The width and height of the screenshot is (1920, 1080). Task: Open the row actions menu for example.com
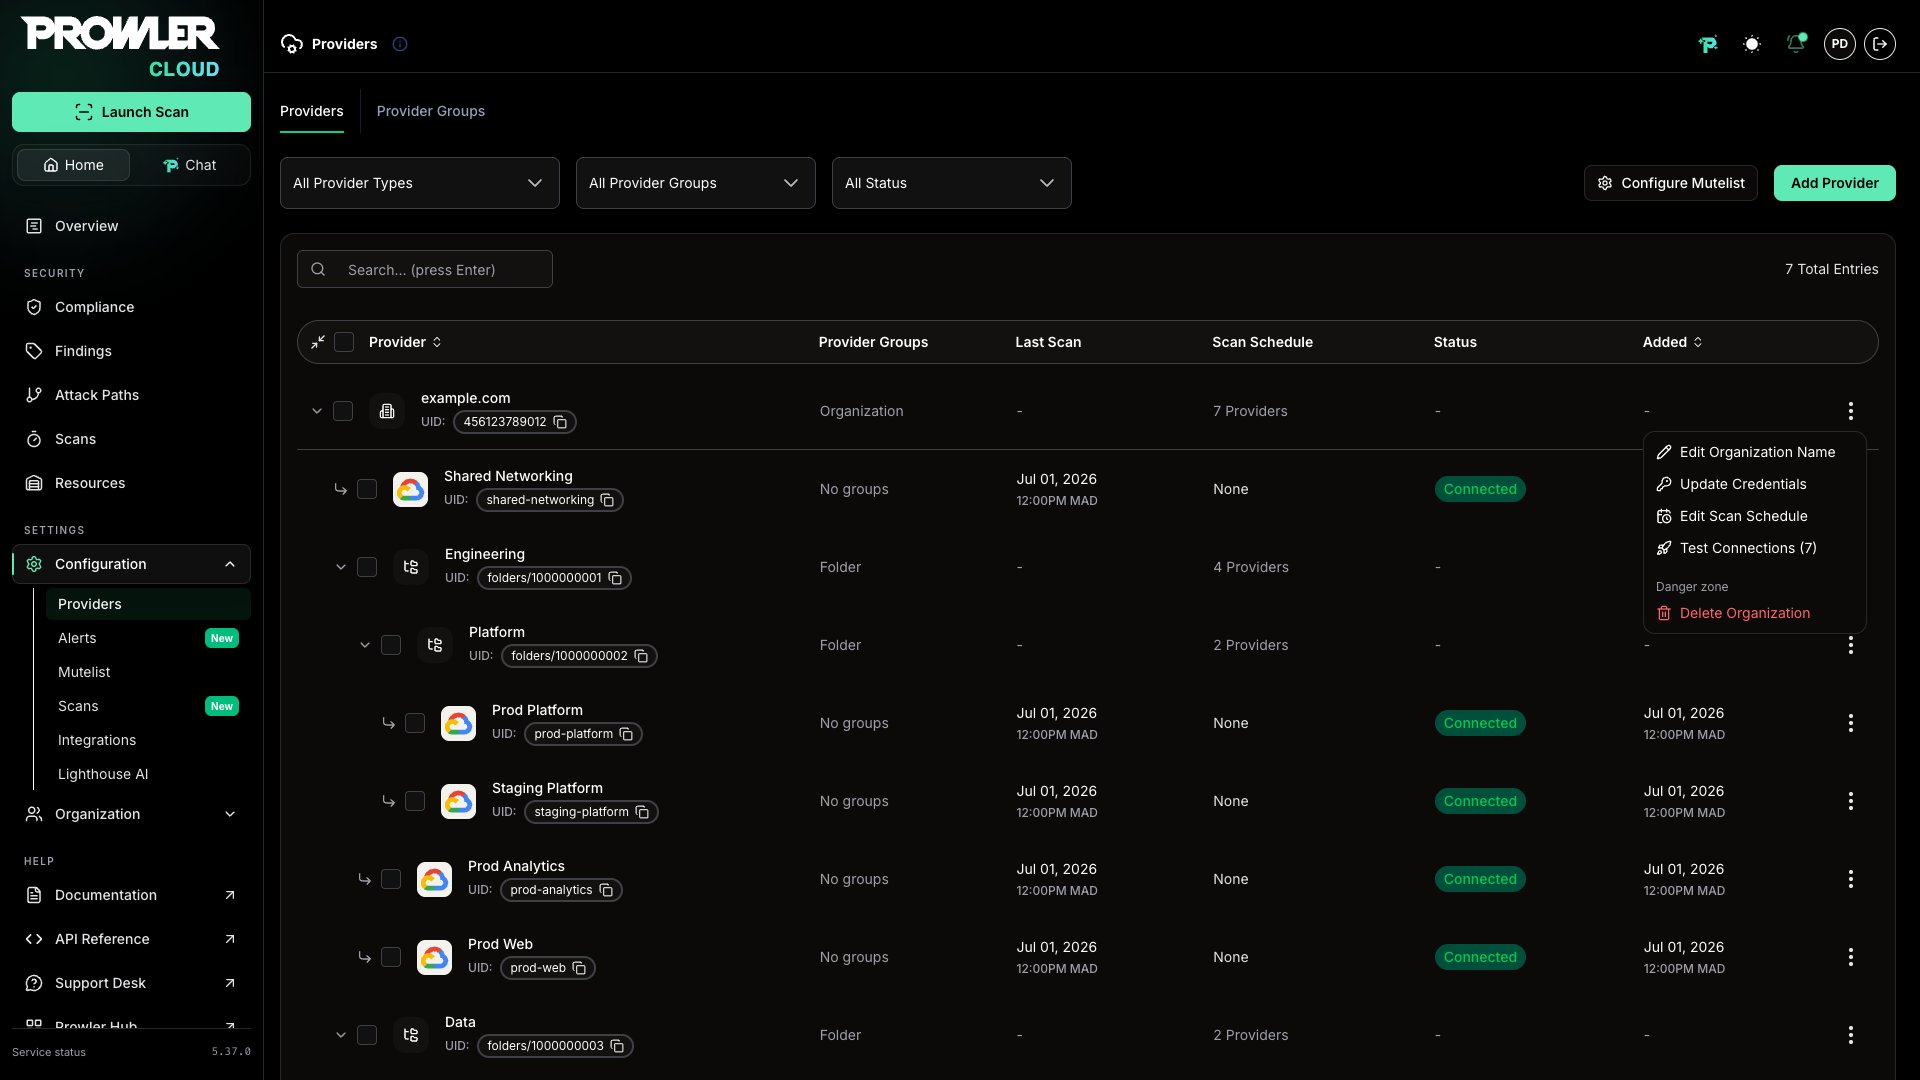click(1850, 411)
